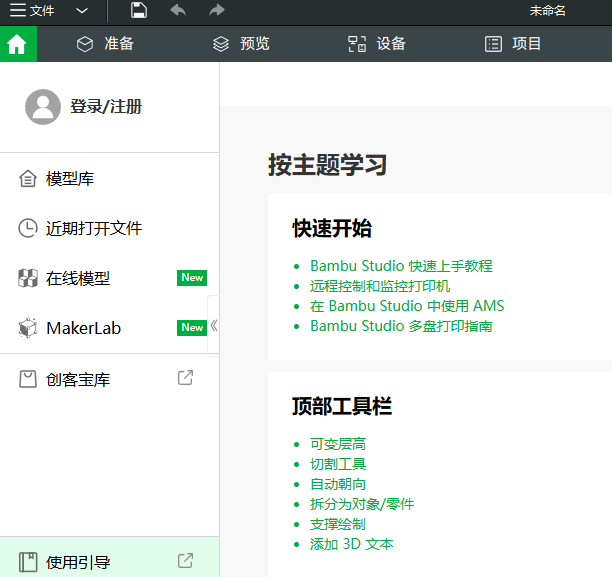Viewport: 612px width, 577px height.
Task: Open the 可变层高 tutorial link
Action: 338,444
